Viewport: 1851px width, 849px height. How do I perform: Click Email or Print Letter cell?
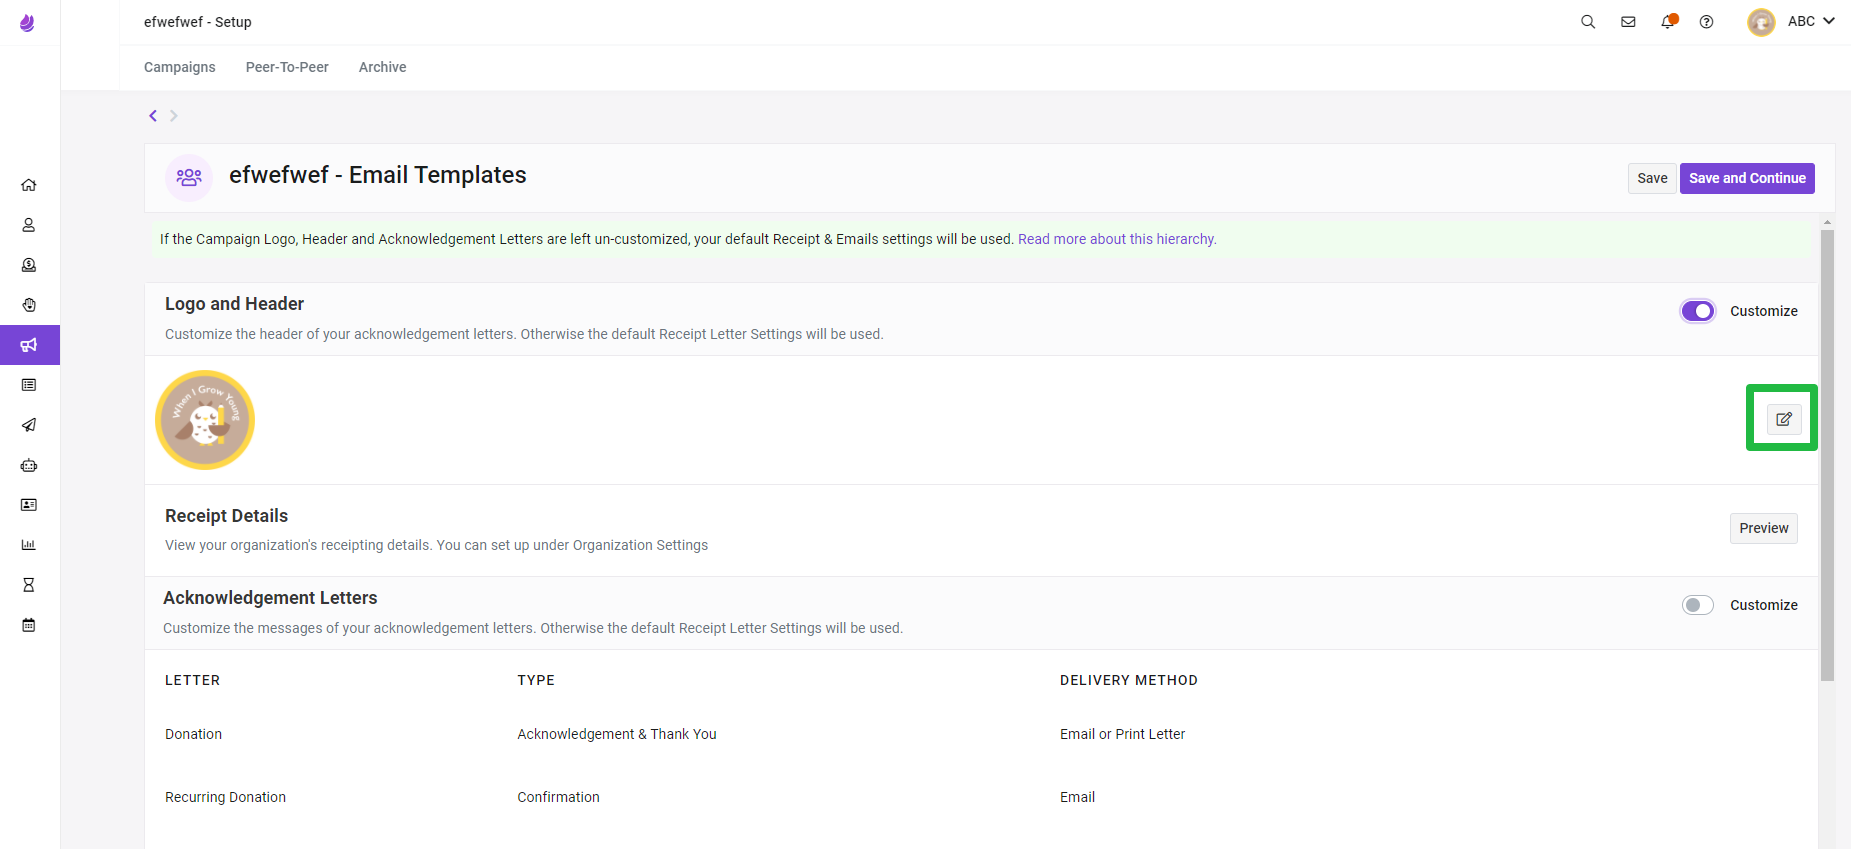(1122, 734)
